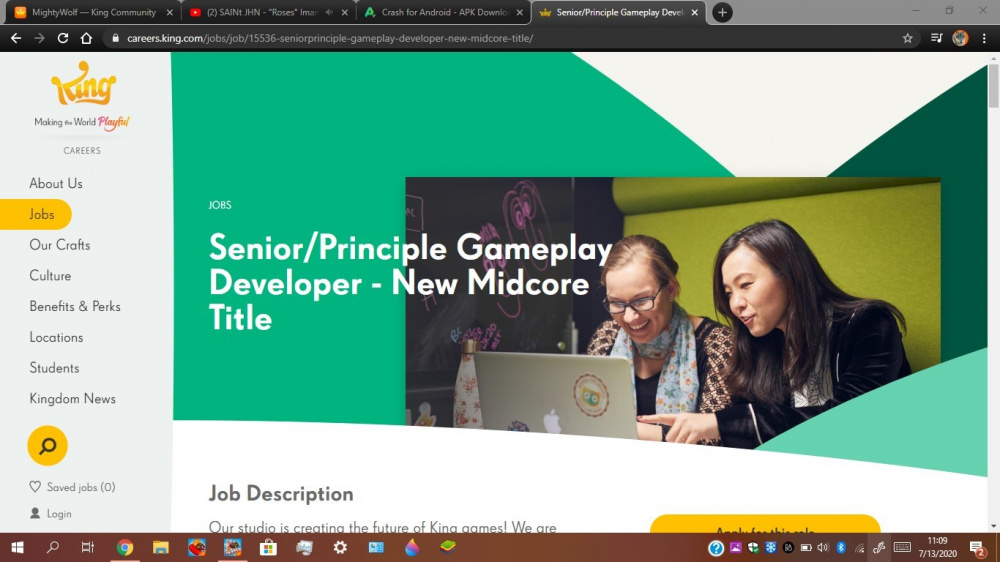Open the notification action center

click(977, 547)
